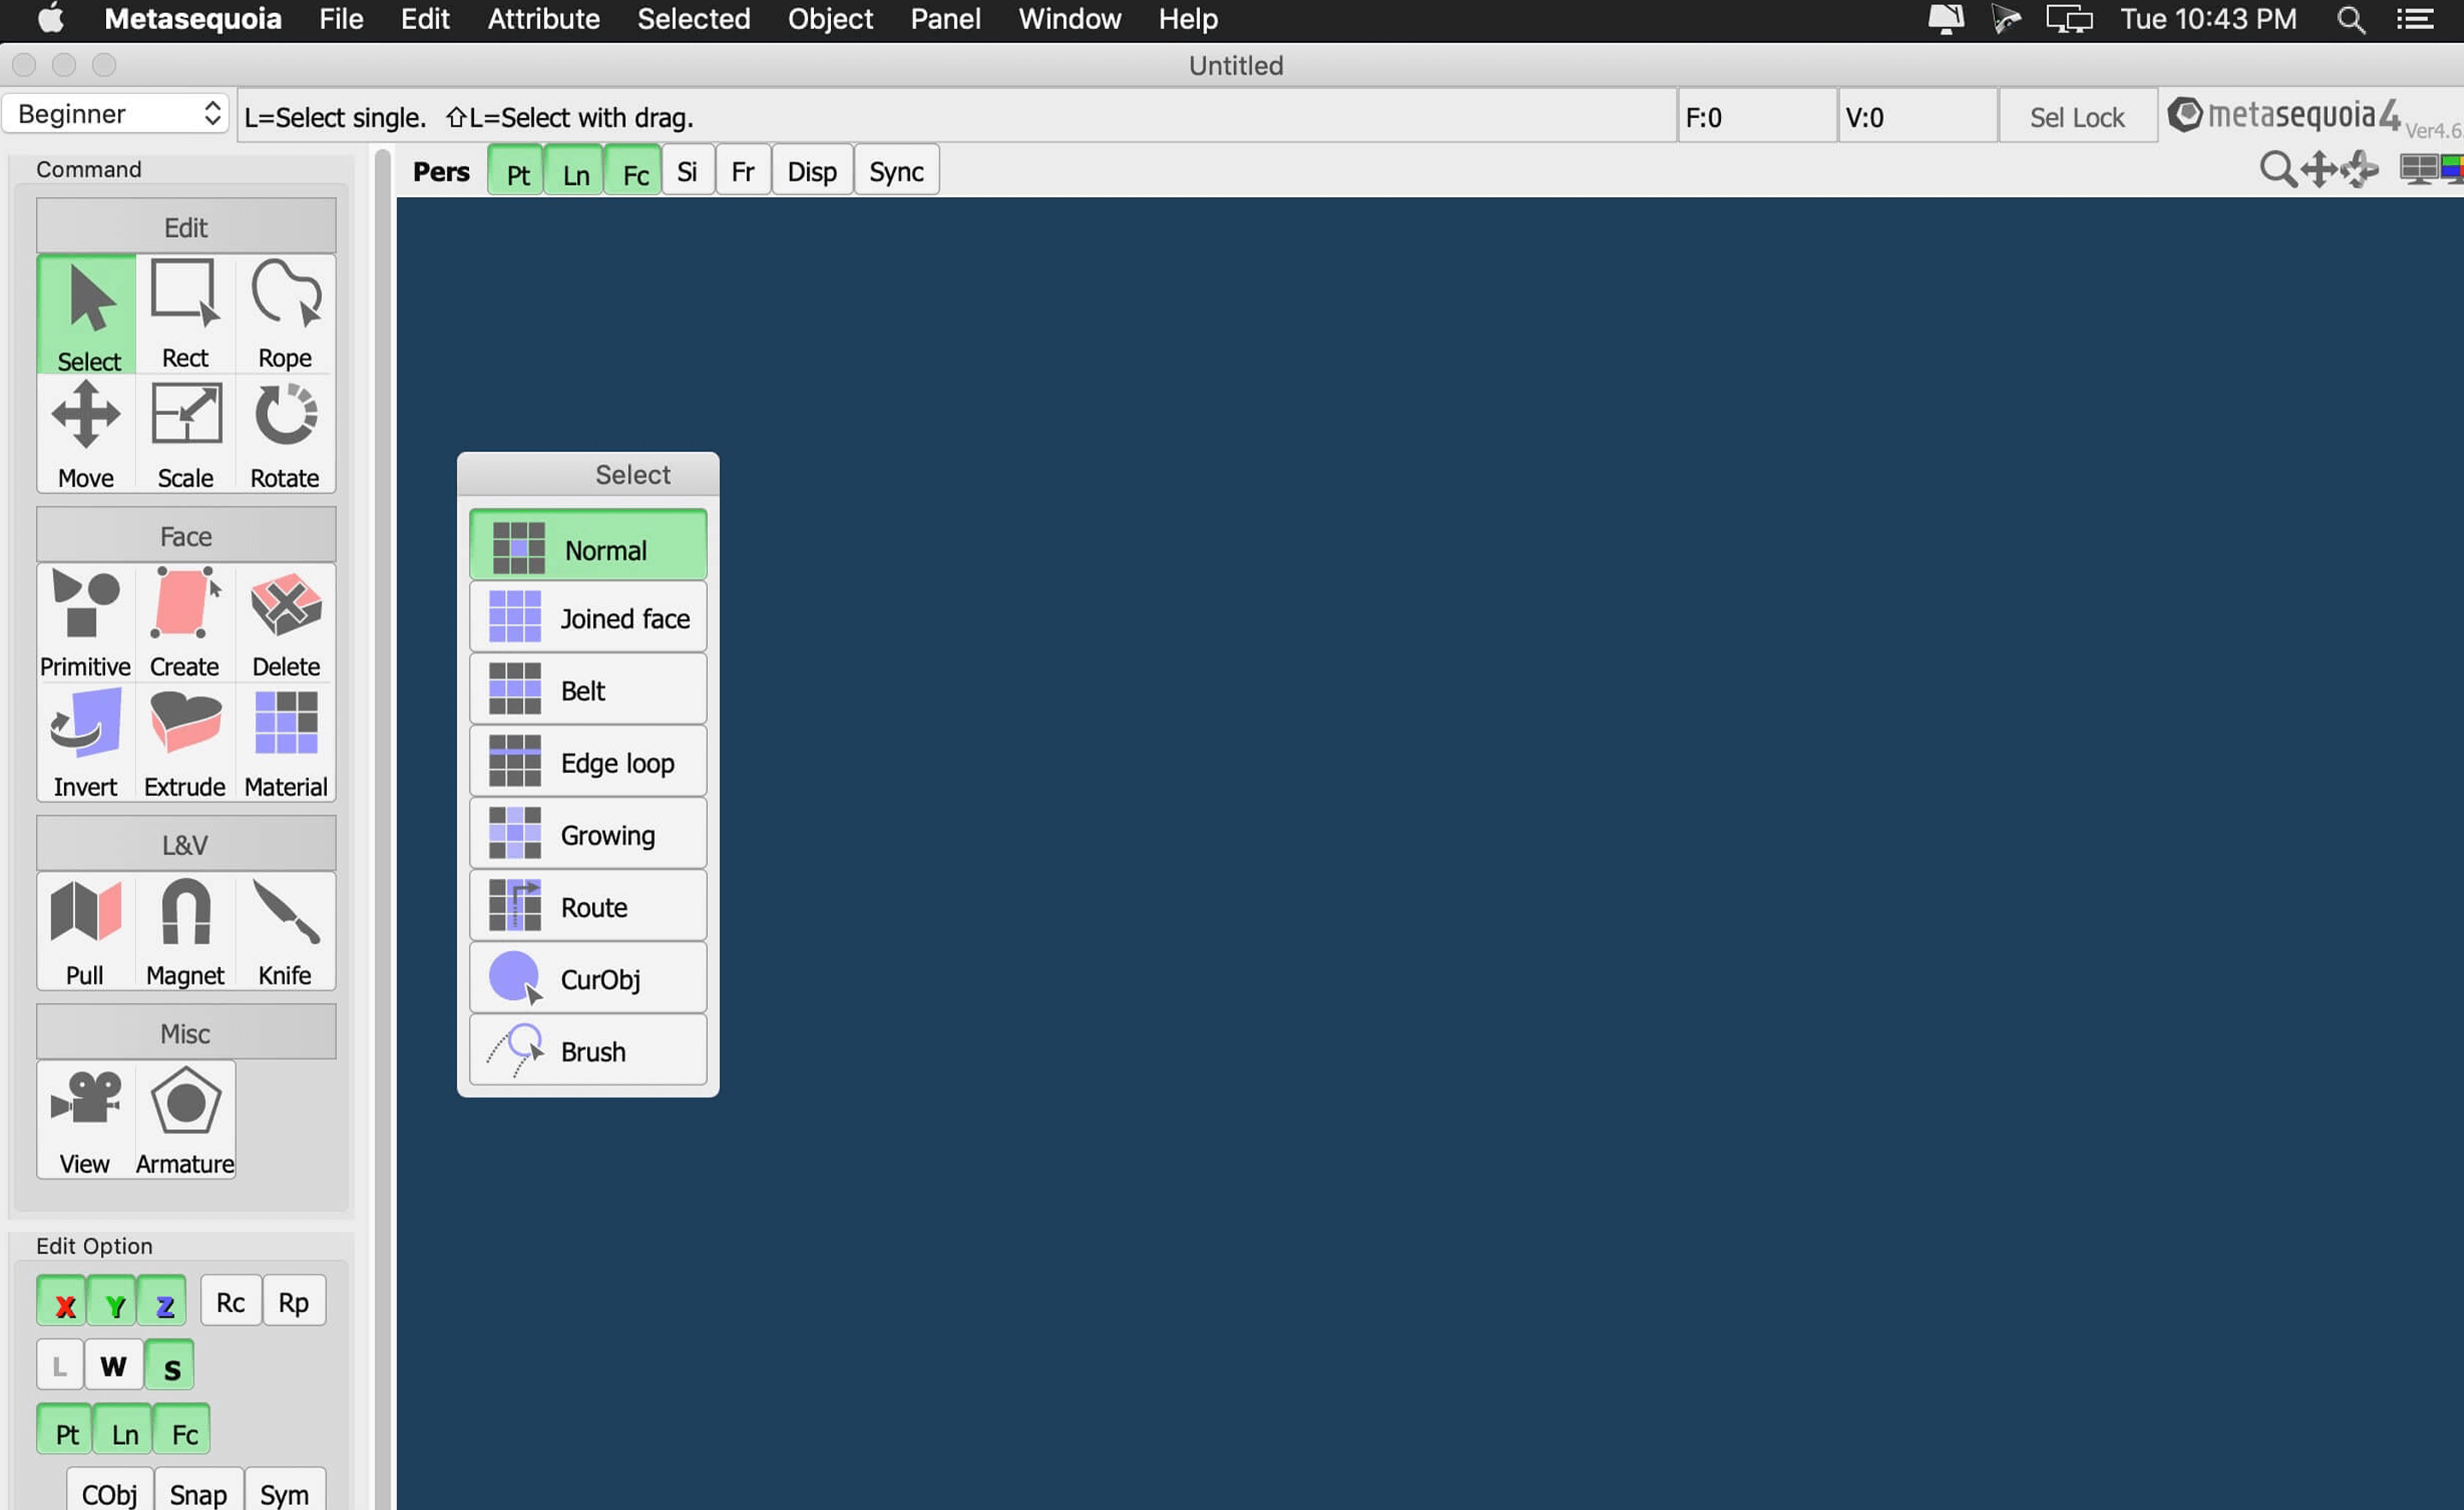Open the Beginner mode dropdown

point(116,114)
